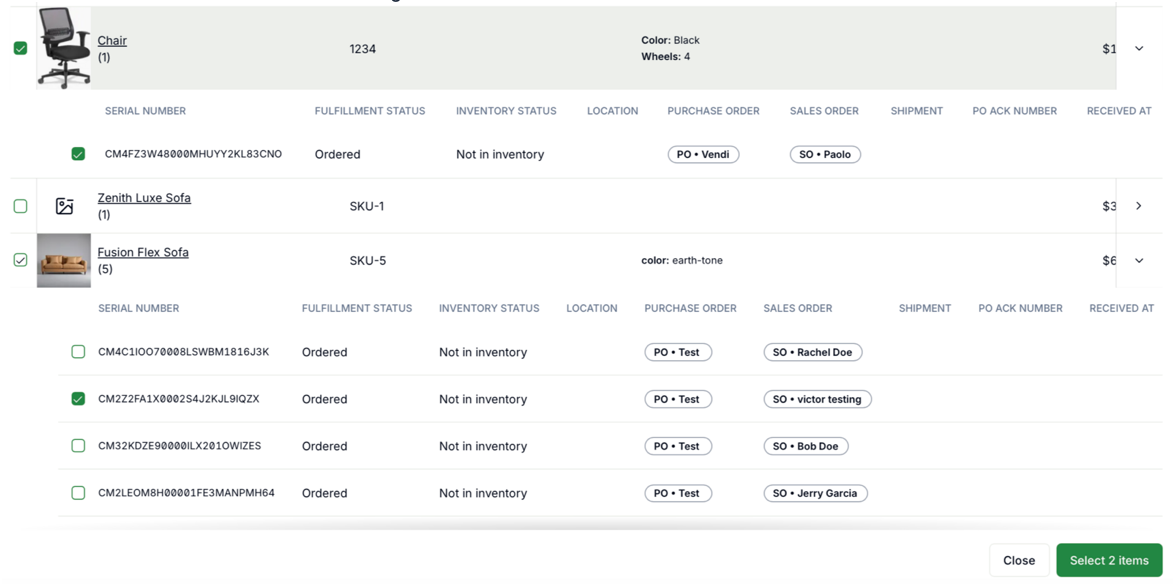The width and height of the screenshot is (1174, 584).
Task: Click Ordered status in Jerry Garcia row
Action: tap(325, 493)
